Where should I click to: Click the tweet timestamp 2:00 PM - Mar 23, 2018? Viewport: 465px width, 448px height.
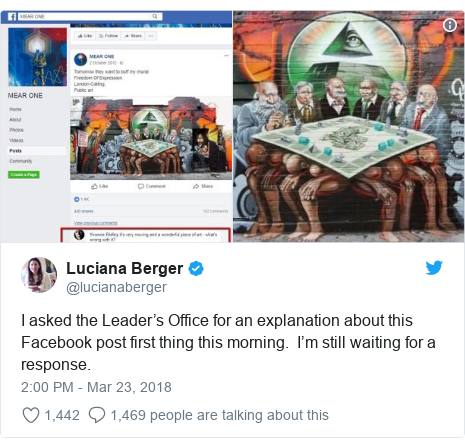pyautogui.click(x=96, y=387)
